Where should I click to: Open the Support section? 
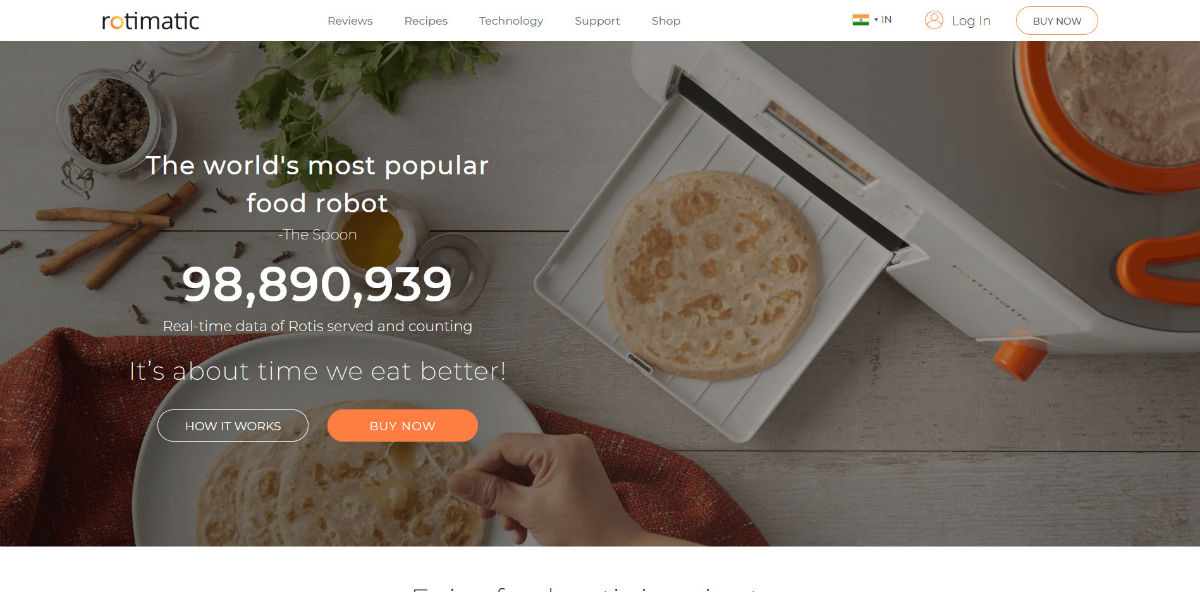597,21
